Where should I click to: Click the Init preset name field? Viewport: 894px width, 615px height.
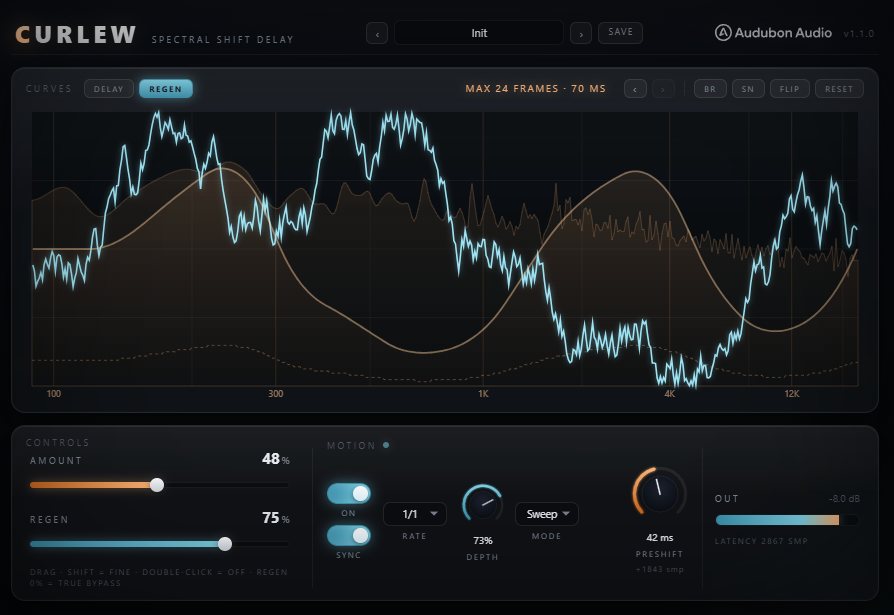tap(479, 33)
